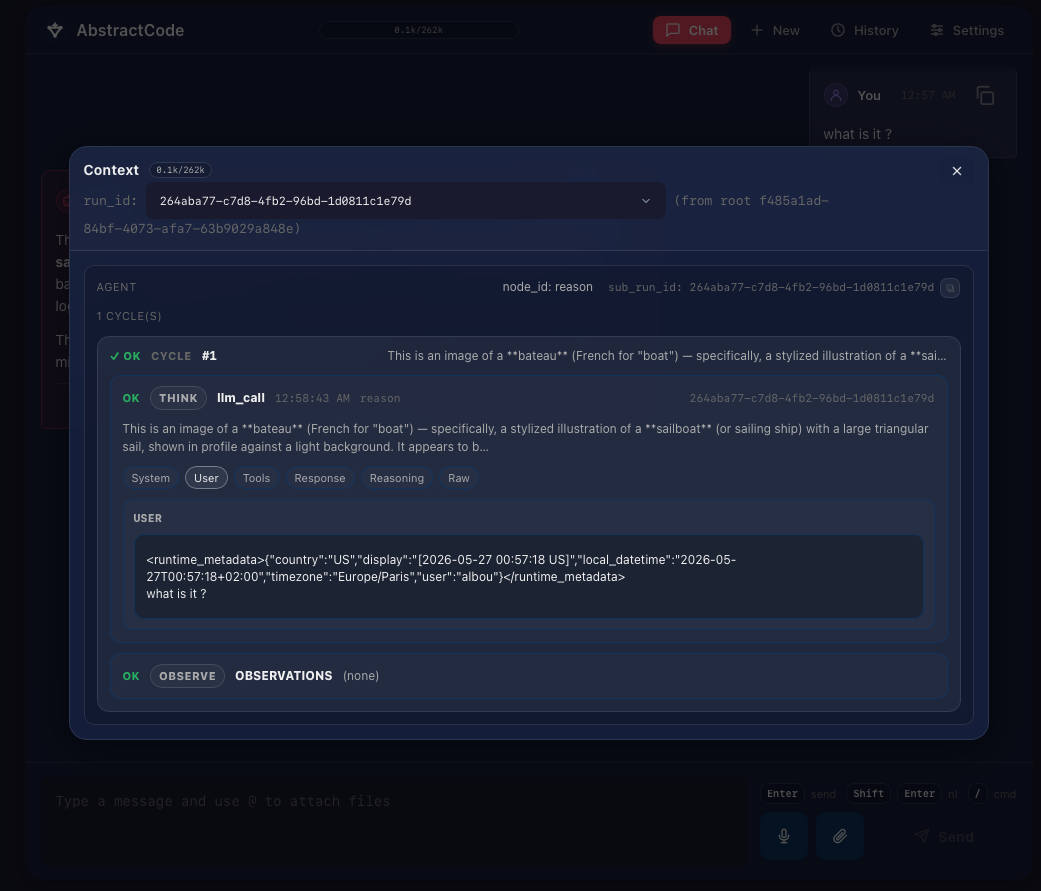Click the 0.1k/262k context badge
Screen dimensions: 1041x891
(181, 170)
